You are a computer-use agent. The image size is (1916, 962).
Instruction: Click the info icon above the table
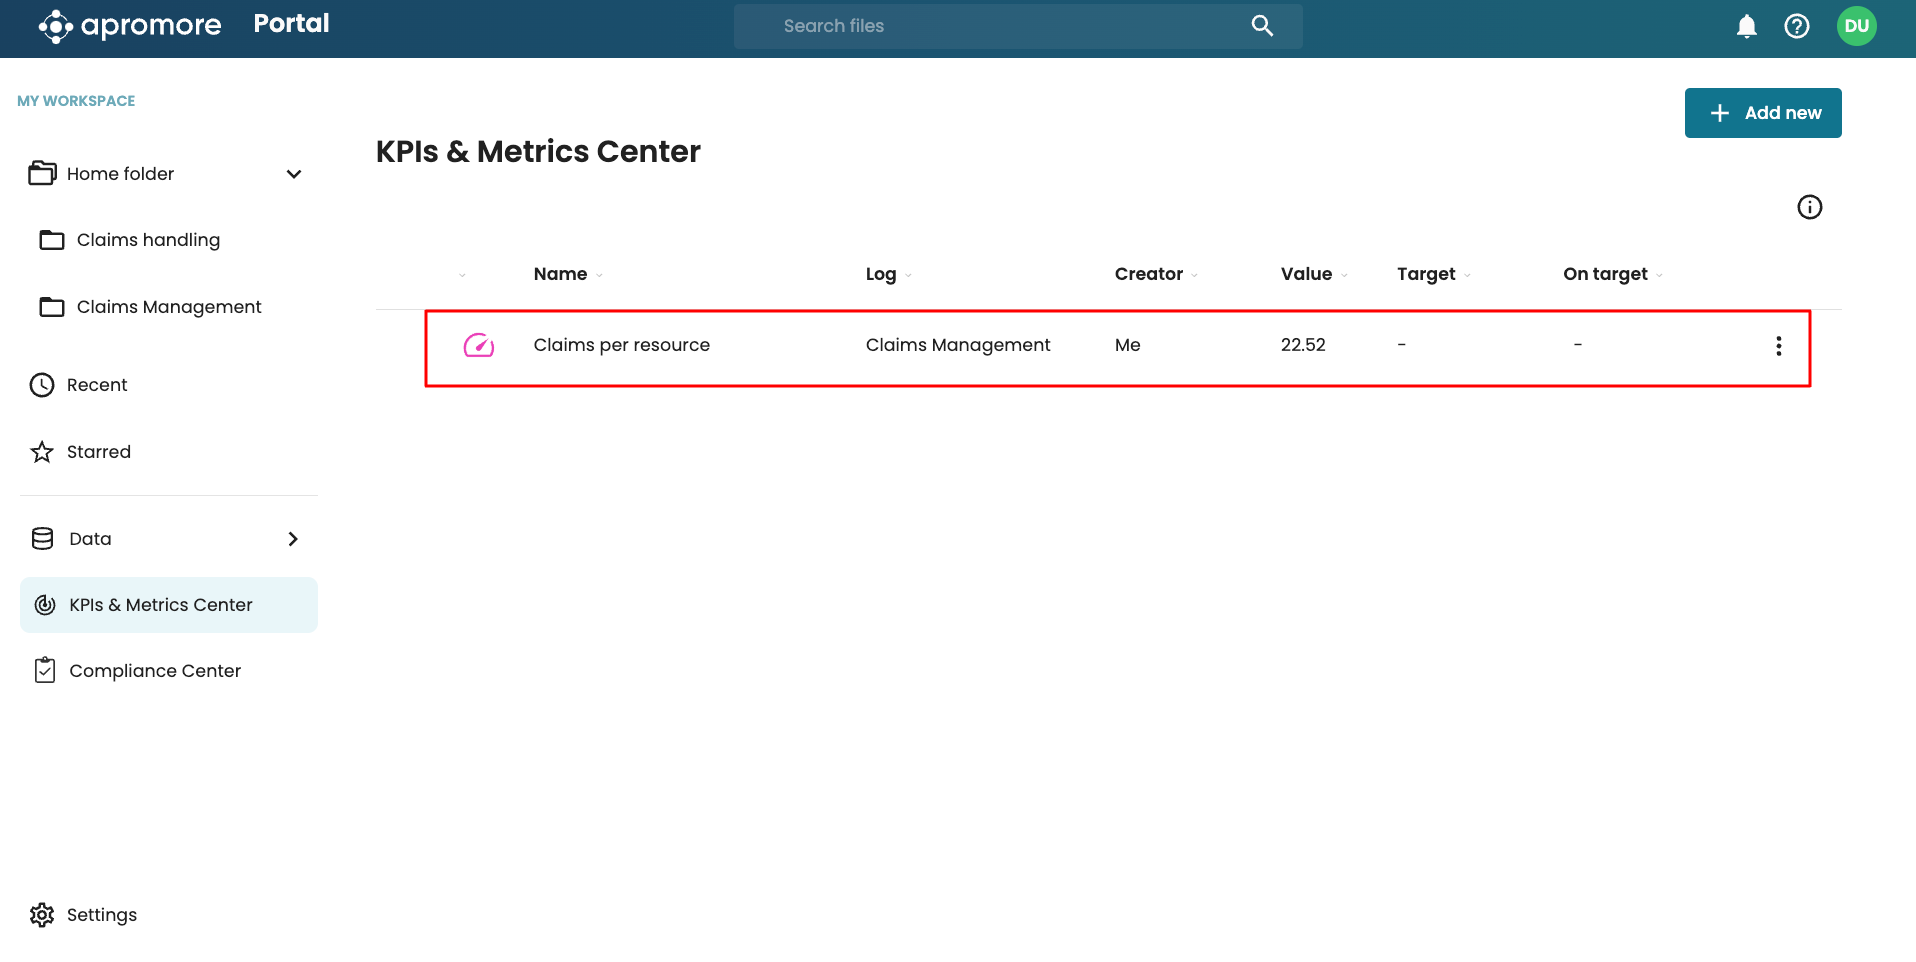1809,207
